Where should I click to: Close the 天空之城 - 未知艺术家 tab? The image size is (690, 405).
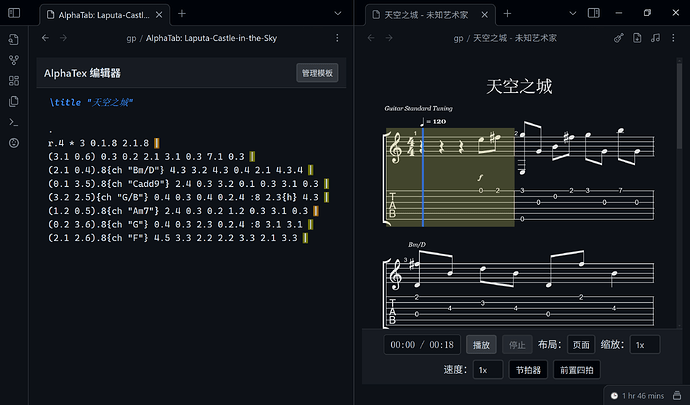pyautogui.click(x=484, y=15)
